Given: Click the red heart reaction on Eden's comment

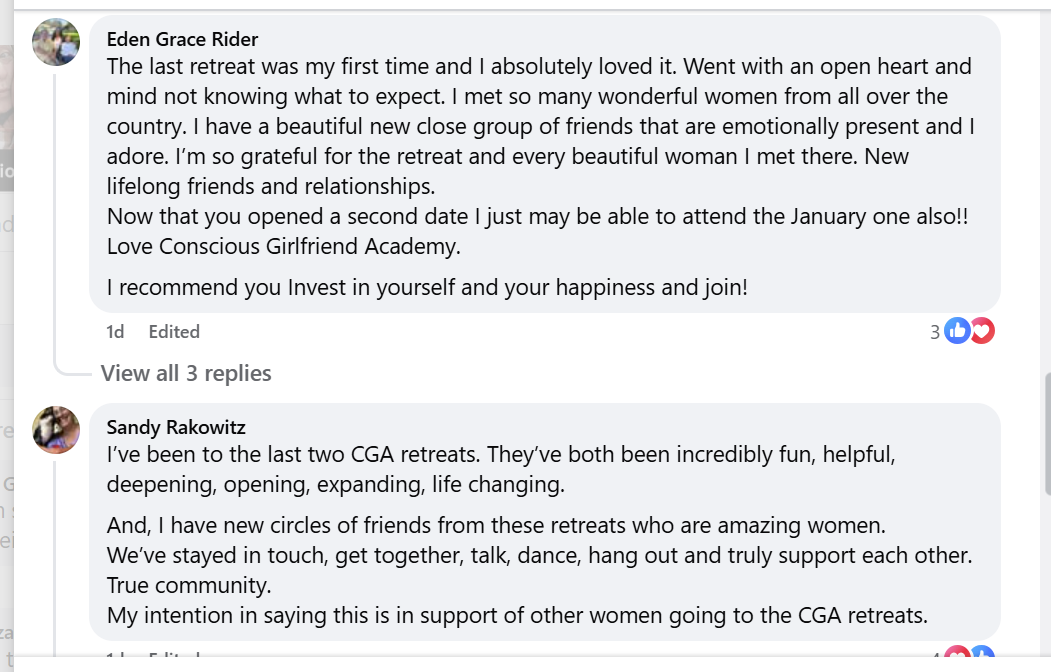Looking at the screenshot, I should coord(982,331).
